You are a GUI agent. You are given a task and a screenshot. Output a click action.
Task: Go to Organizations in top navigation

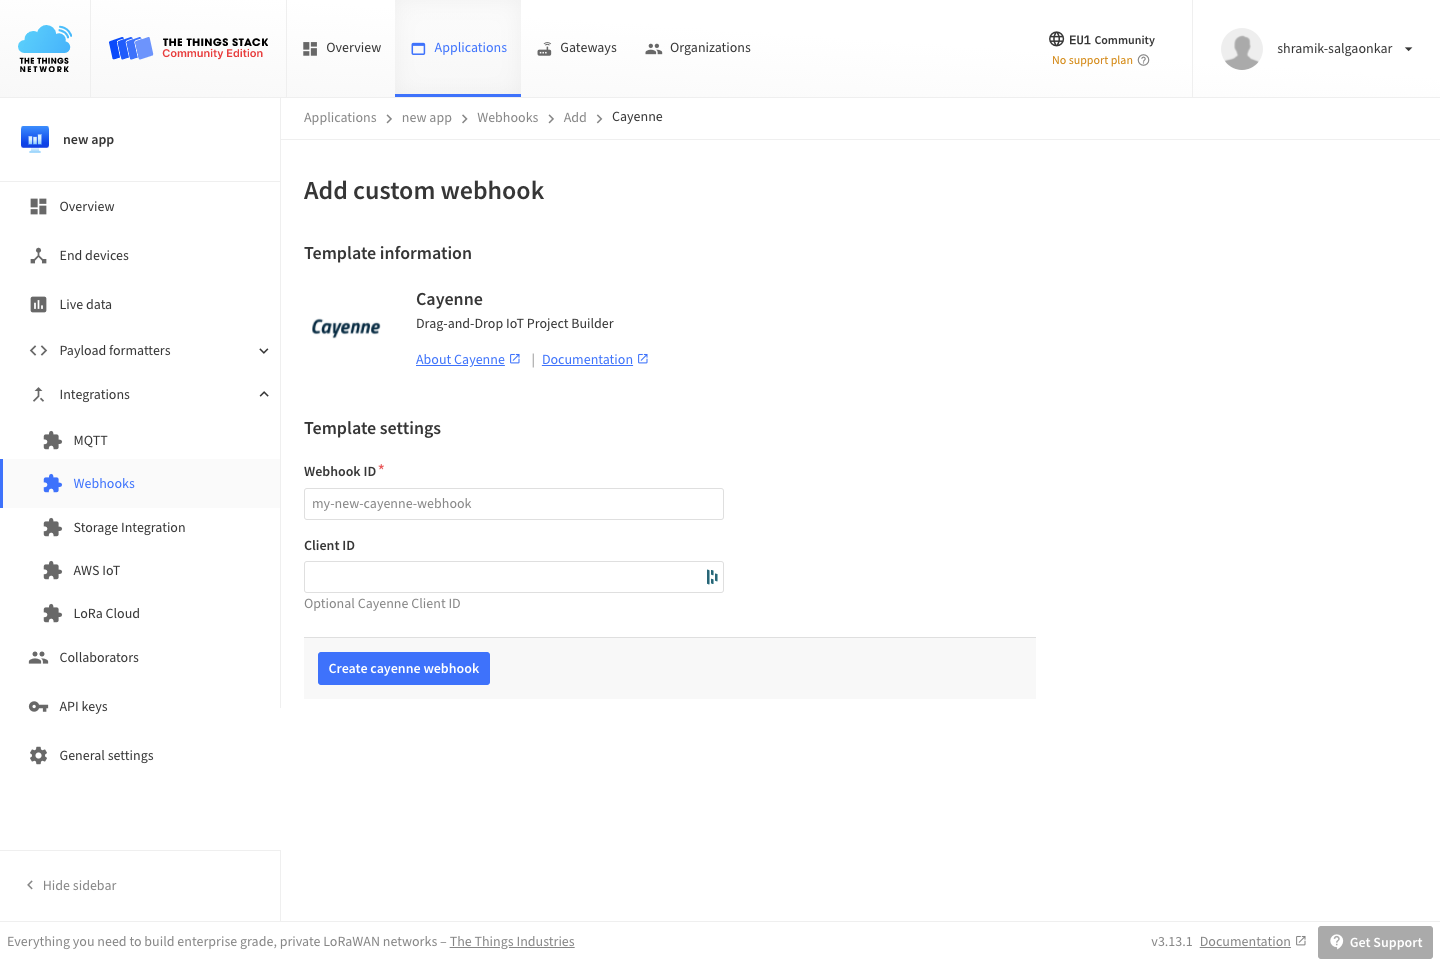pyautogui.click(x=698, y=48)
